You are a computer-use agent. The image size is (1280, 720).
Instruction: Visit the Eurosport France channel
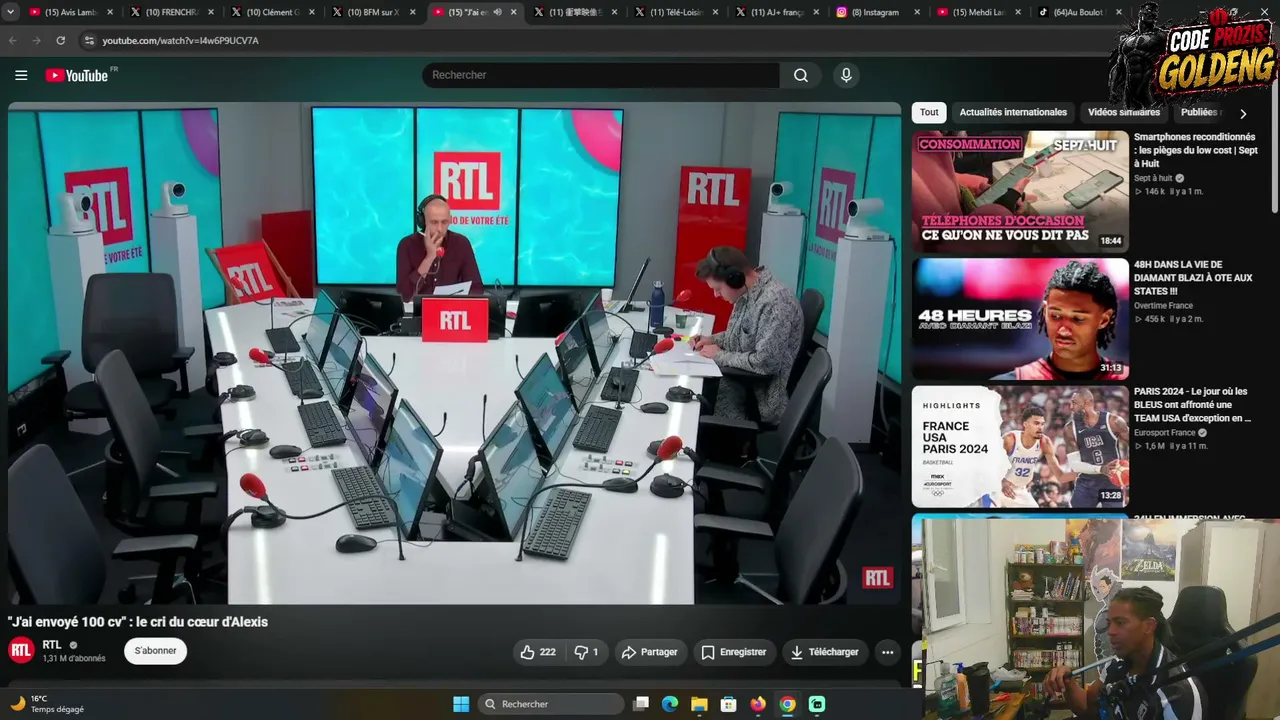(x=1165, y=433)
